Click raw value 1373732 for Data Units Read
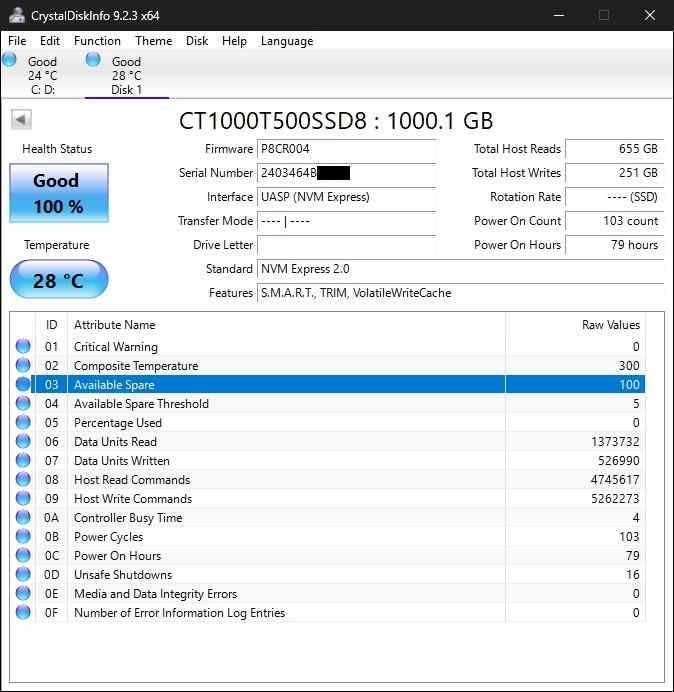Image resolution: width=674 pixels, height=692 pixels. coord(615,442)
